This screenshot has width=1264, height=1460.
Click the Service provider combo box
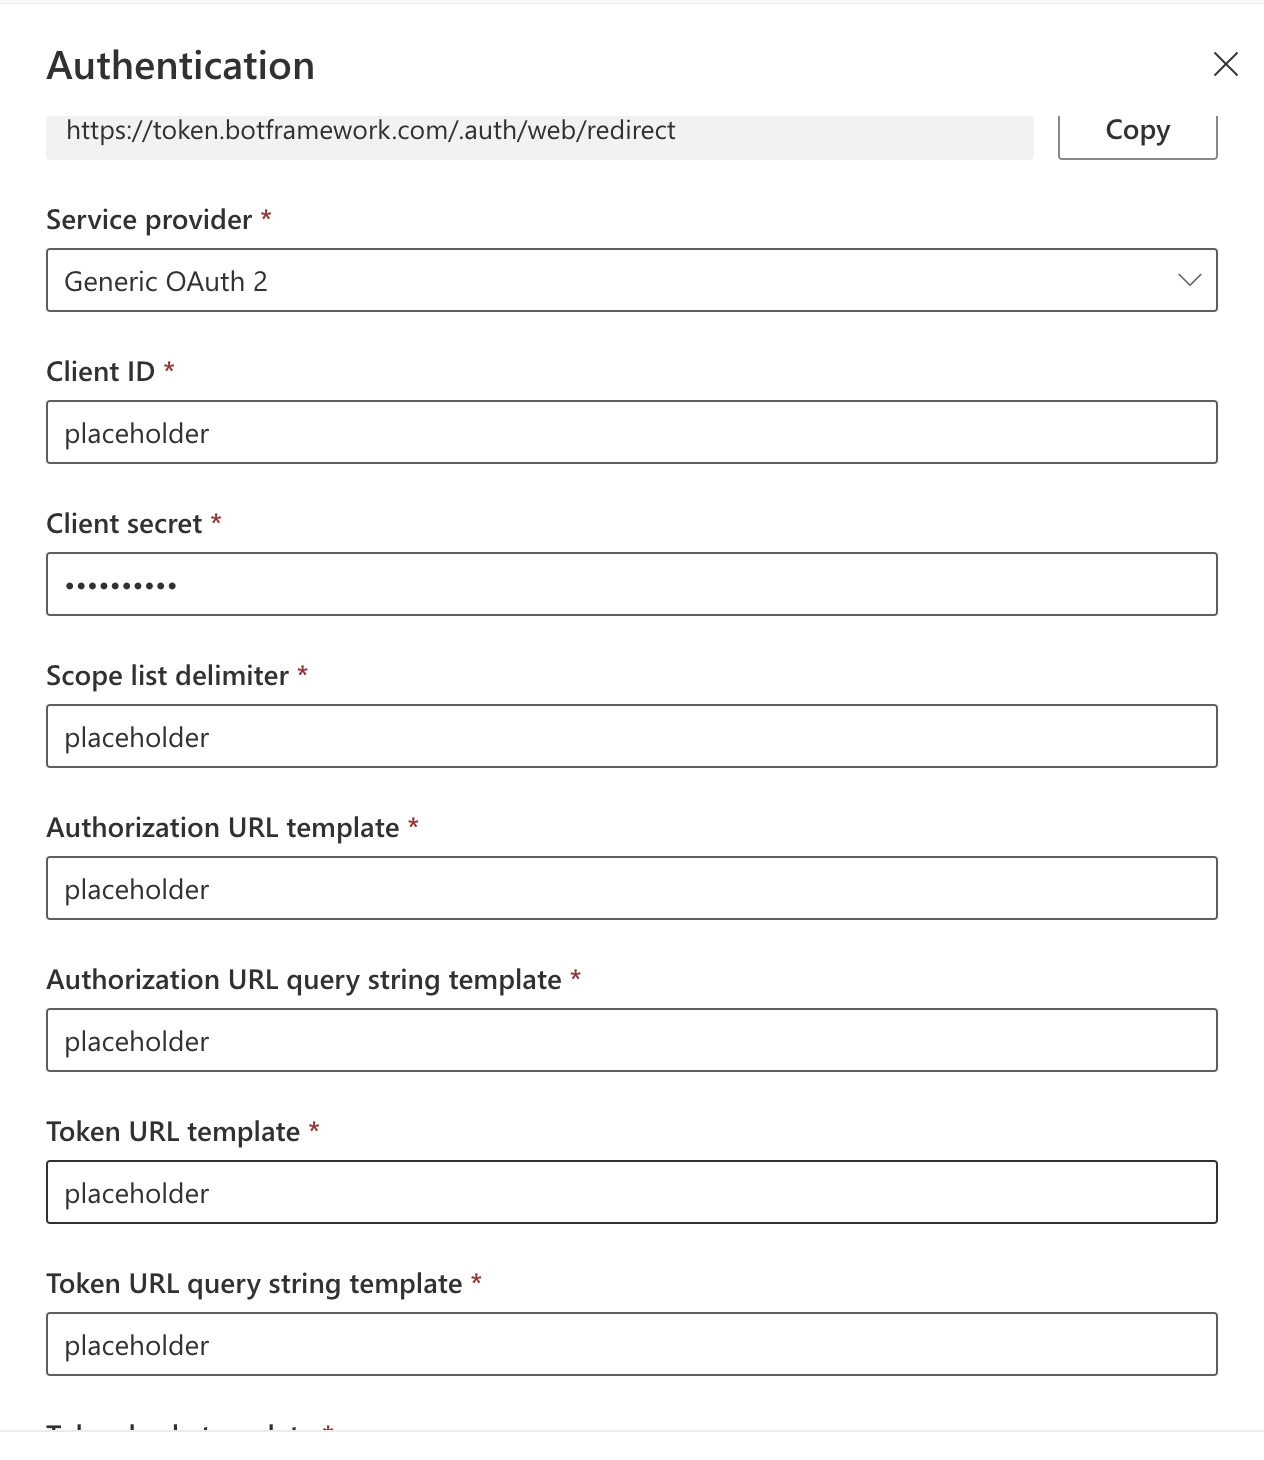click(x=632, y=281)
